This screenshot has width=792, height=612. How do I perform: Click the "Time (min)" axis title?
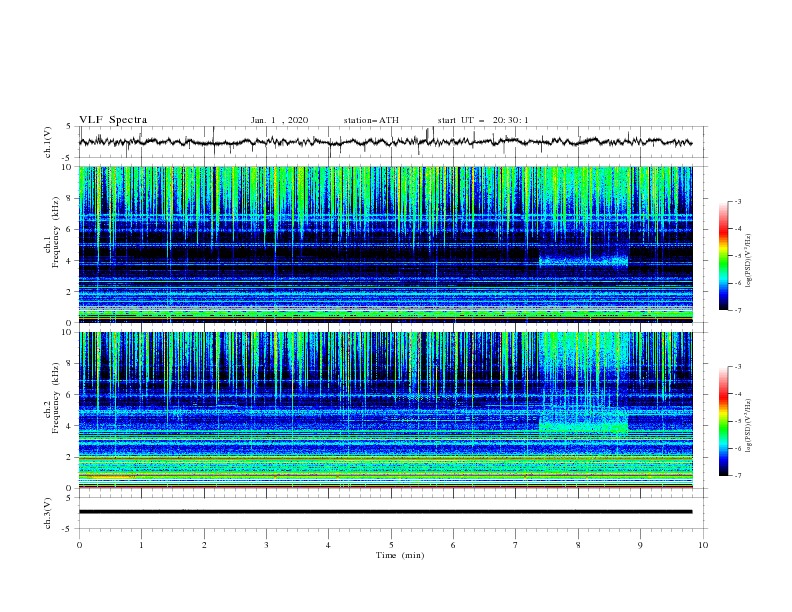(400, 555)
